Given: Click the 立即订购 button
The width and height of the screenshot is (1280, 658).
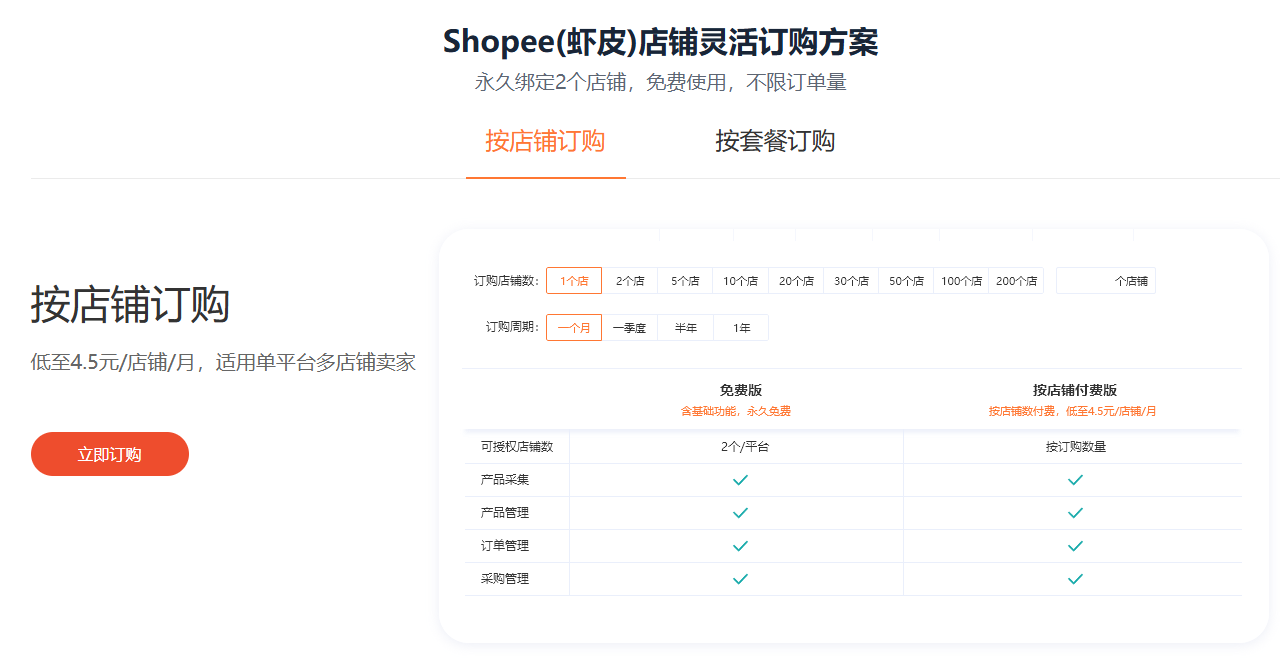Looking at the screenshot, I should pyautogui.click(x=110, y=454).
